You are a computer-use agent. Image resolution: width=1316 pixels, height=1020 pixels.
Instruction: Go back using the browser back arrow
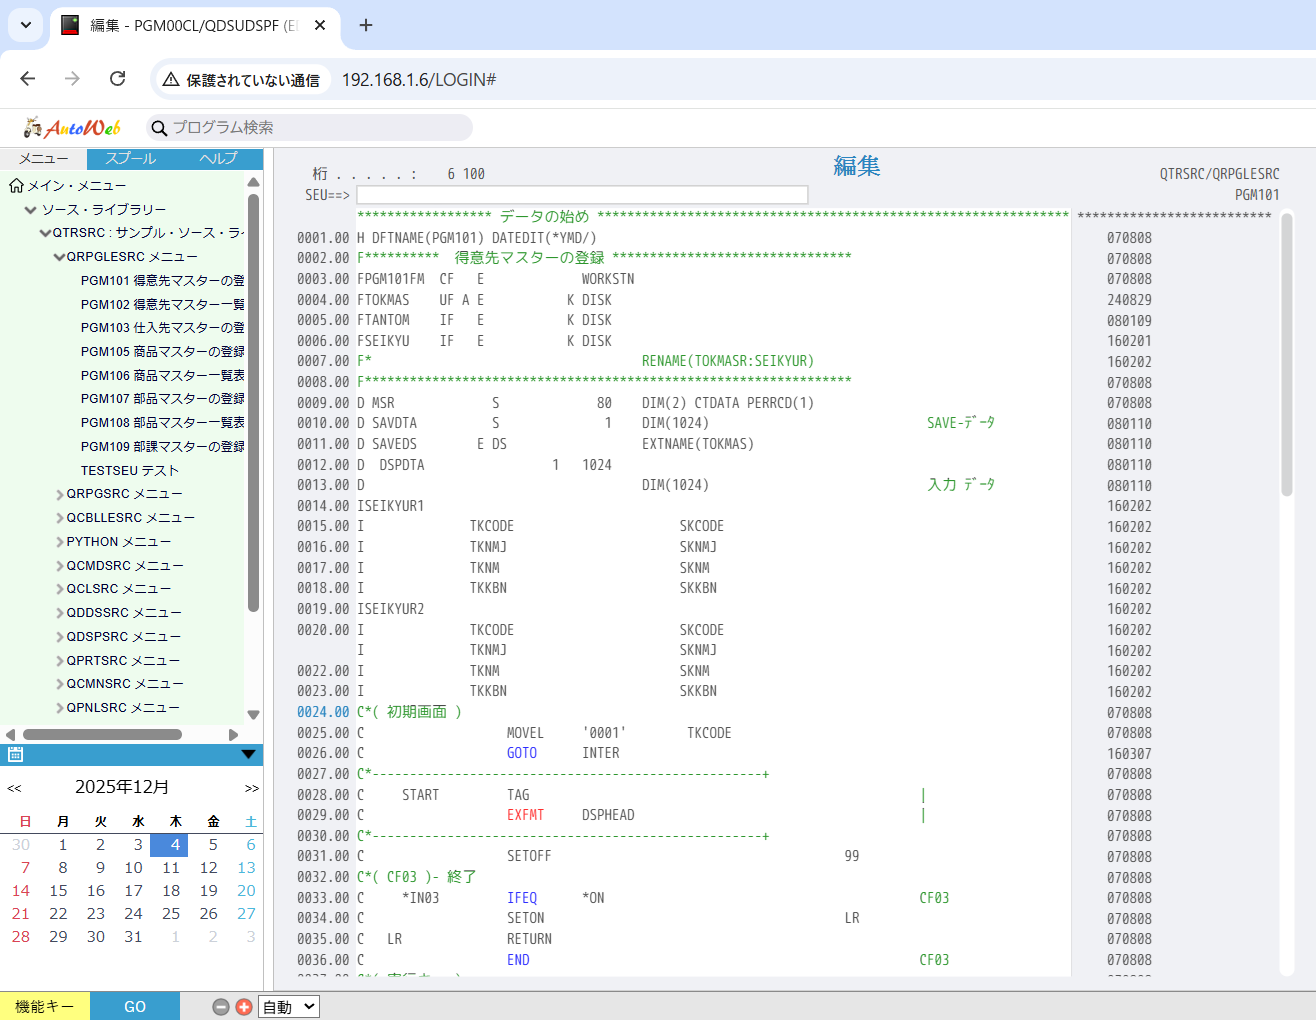point(28,79)
